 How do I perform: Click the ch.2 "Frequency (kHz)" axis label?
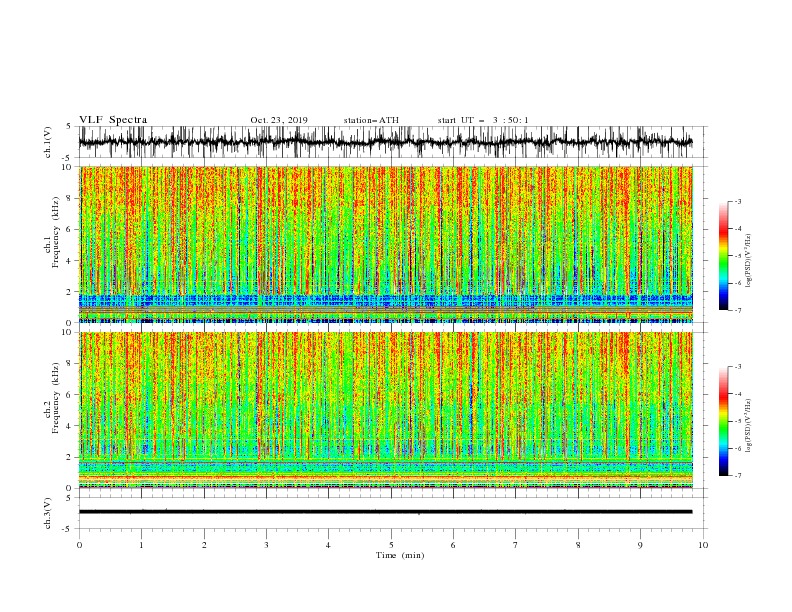(x=56, y=398)
